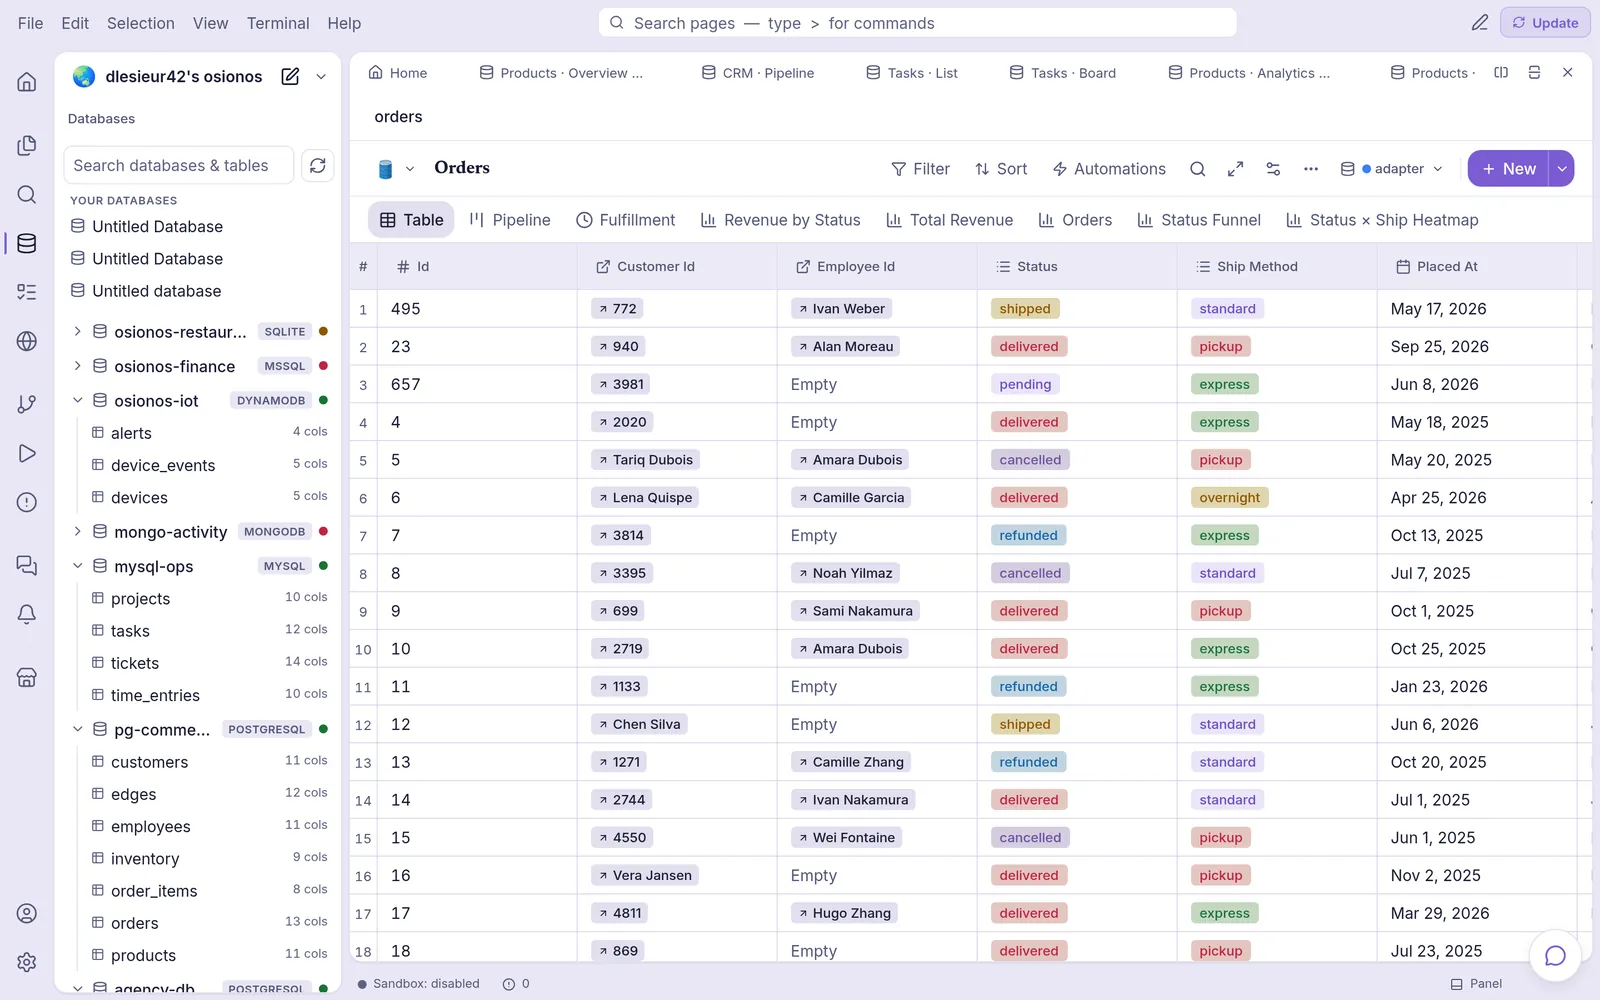Open the notifications bell icon
The image size is (1600, 1000).
(27, 614)
